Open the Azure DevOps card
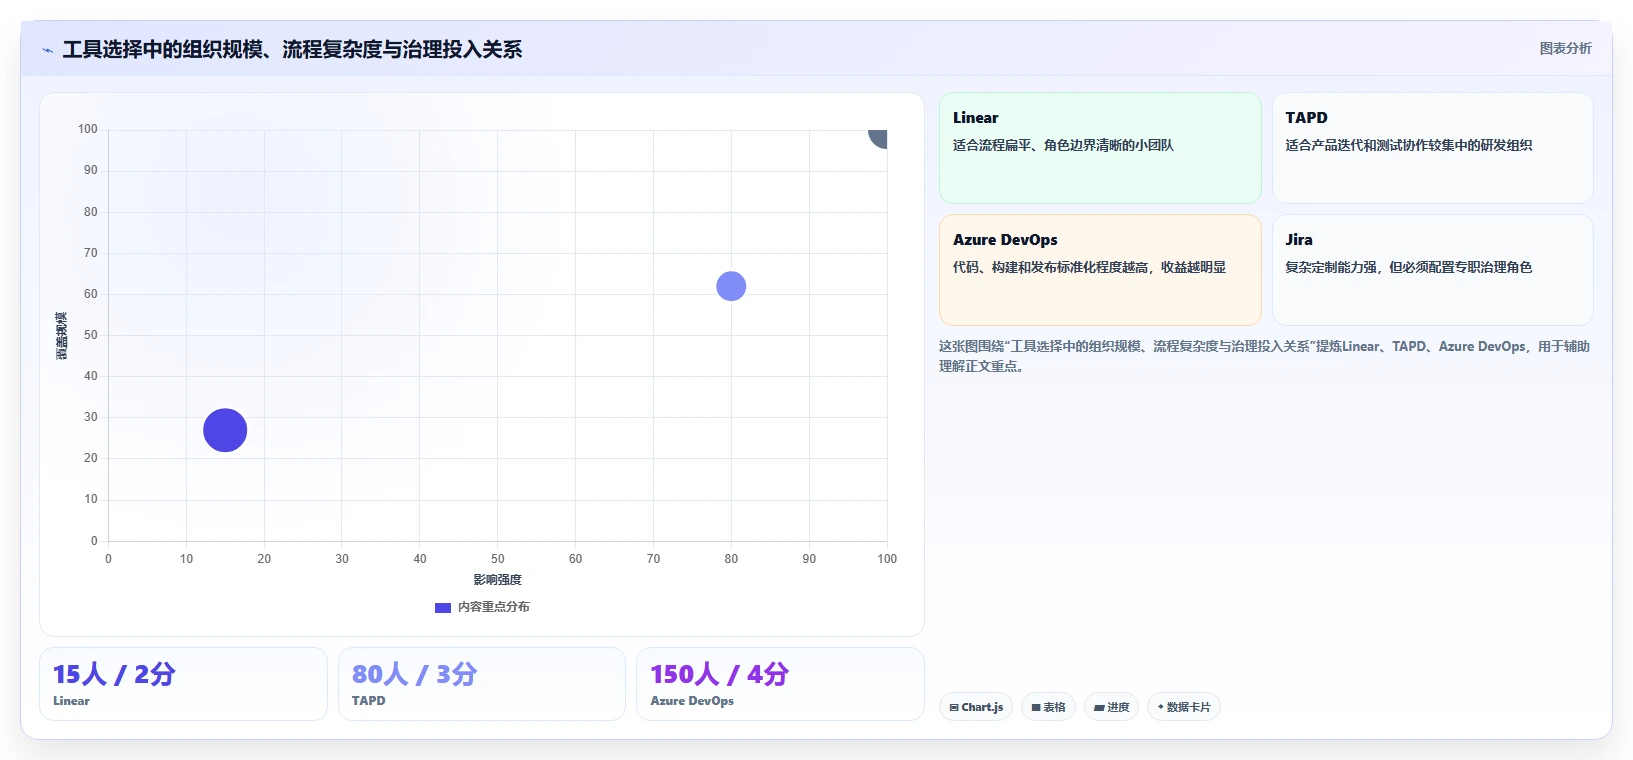 pyautogui.click(x=1100, y=270)
